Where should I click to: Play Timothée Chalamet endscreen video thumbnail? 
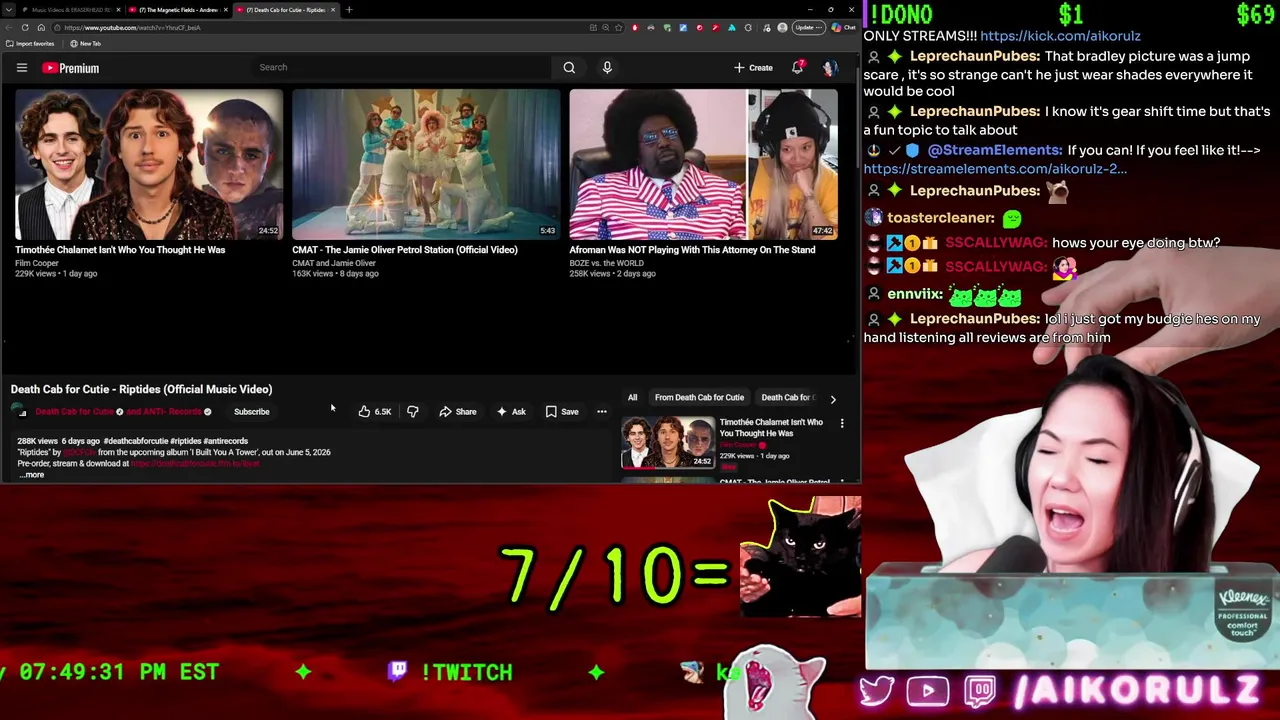pyautogui.click(x=149, y=165)
